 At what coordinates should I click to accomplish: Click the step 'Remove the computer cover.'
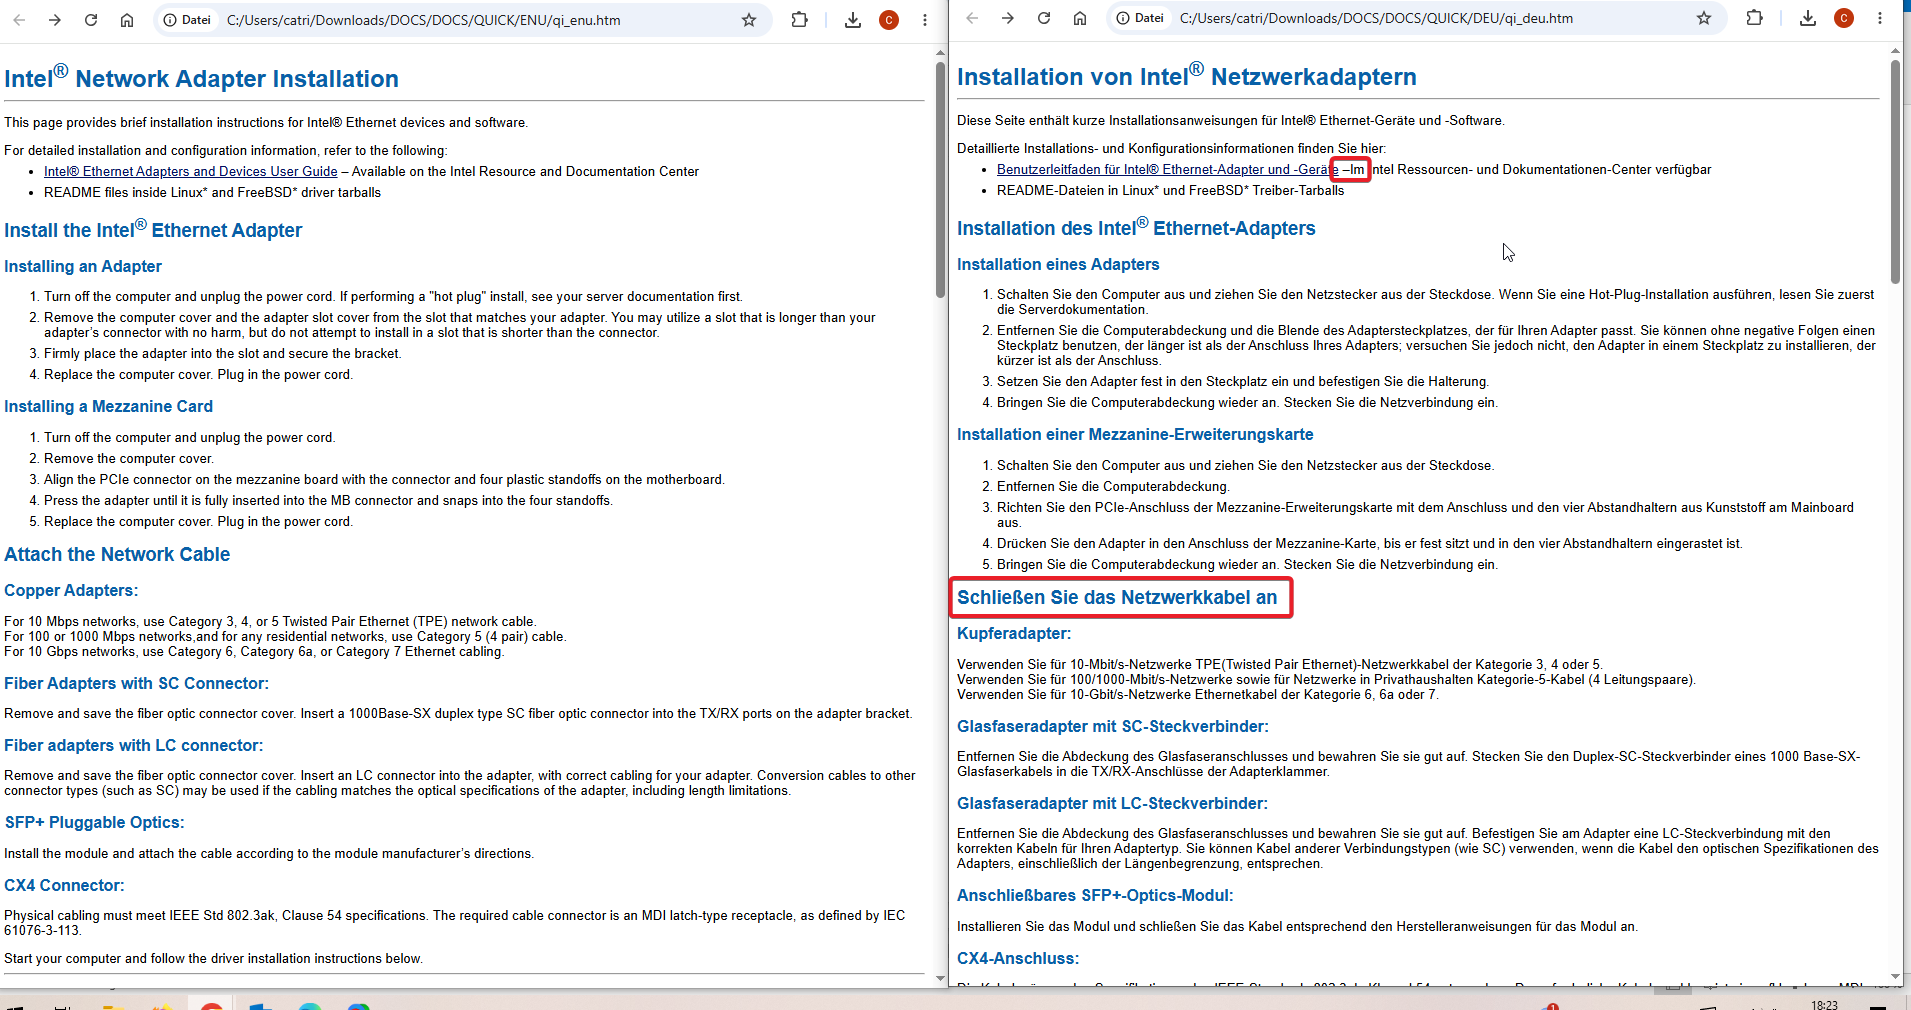[x=129, y=459]
